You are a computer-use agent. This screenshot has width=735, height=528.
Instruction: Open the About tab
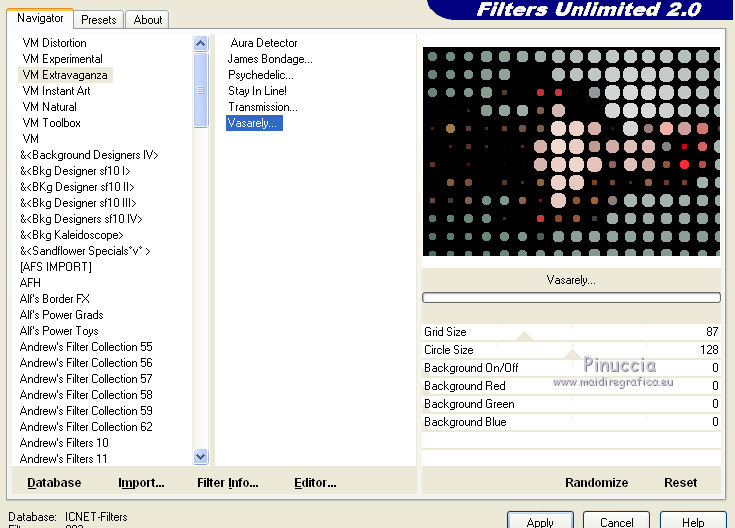[148, 20]
